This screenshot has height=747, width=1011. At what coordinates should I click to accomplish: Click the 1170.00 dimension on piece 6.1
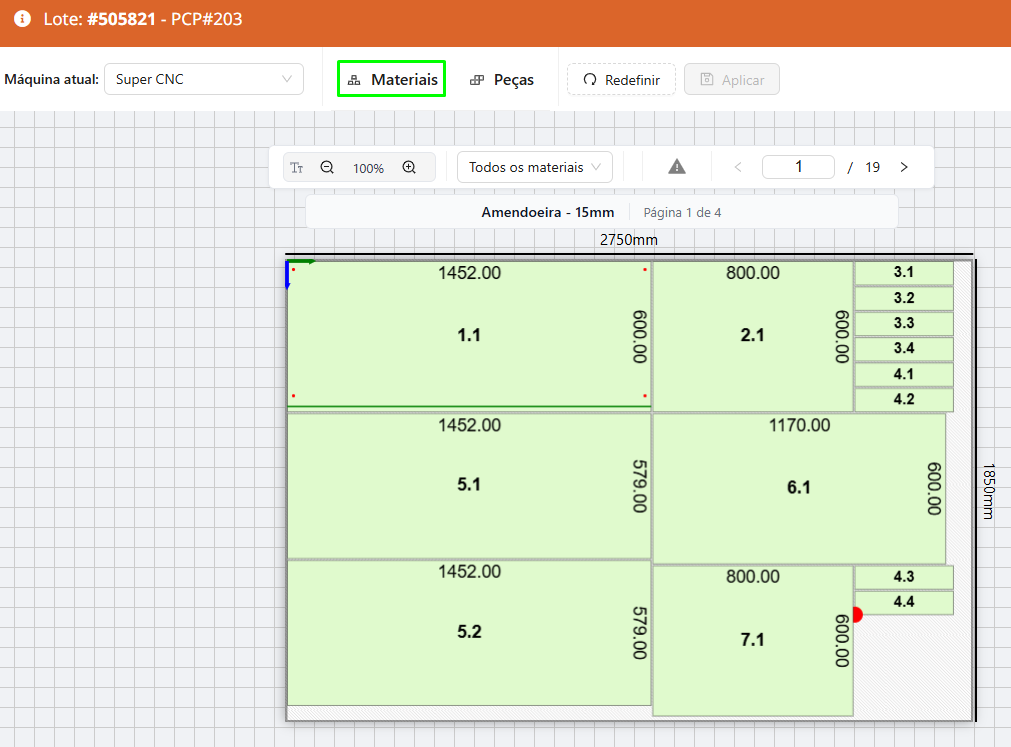pyautogui.click(x=799, y=425)
